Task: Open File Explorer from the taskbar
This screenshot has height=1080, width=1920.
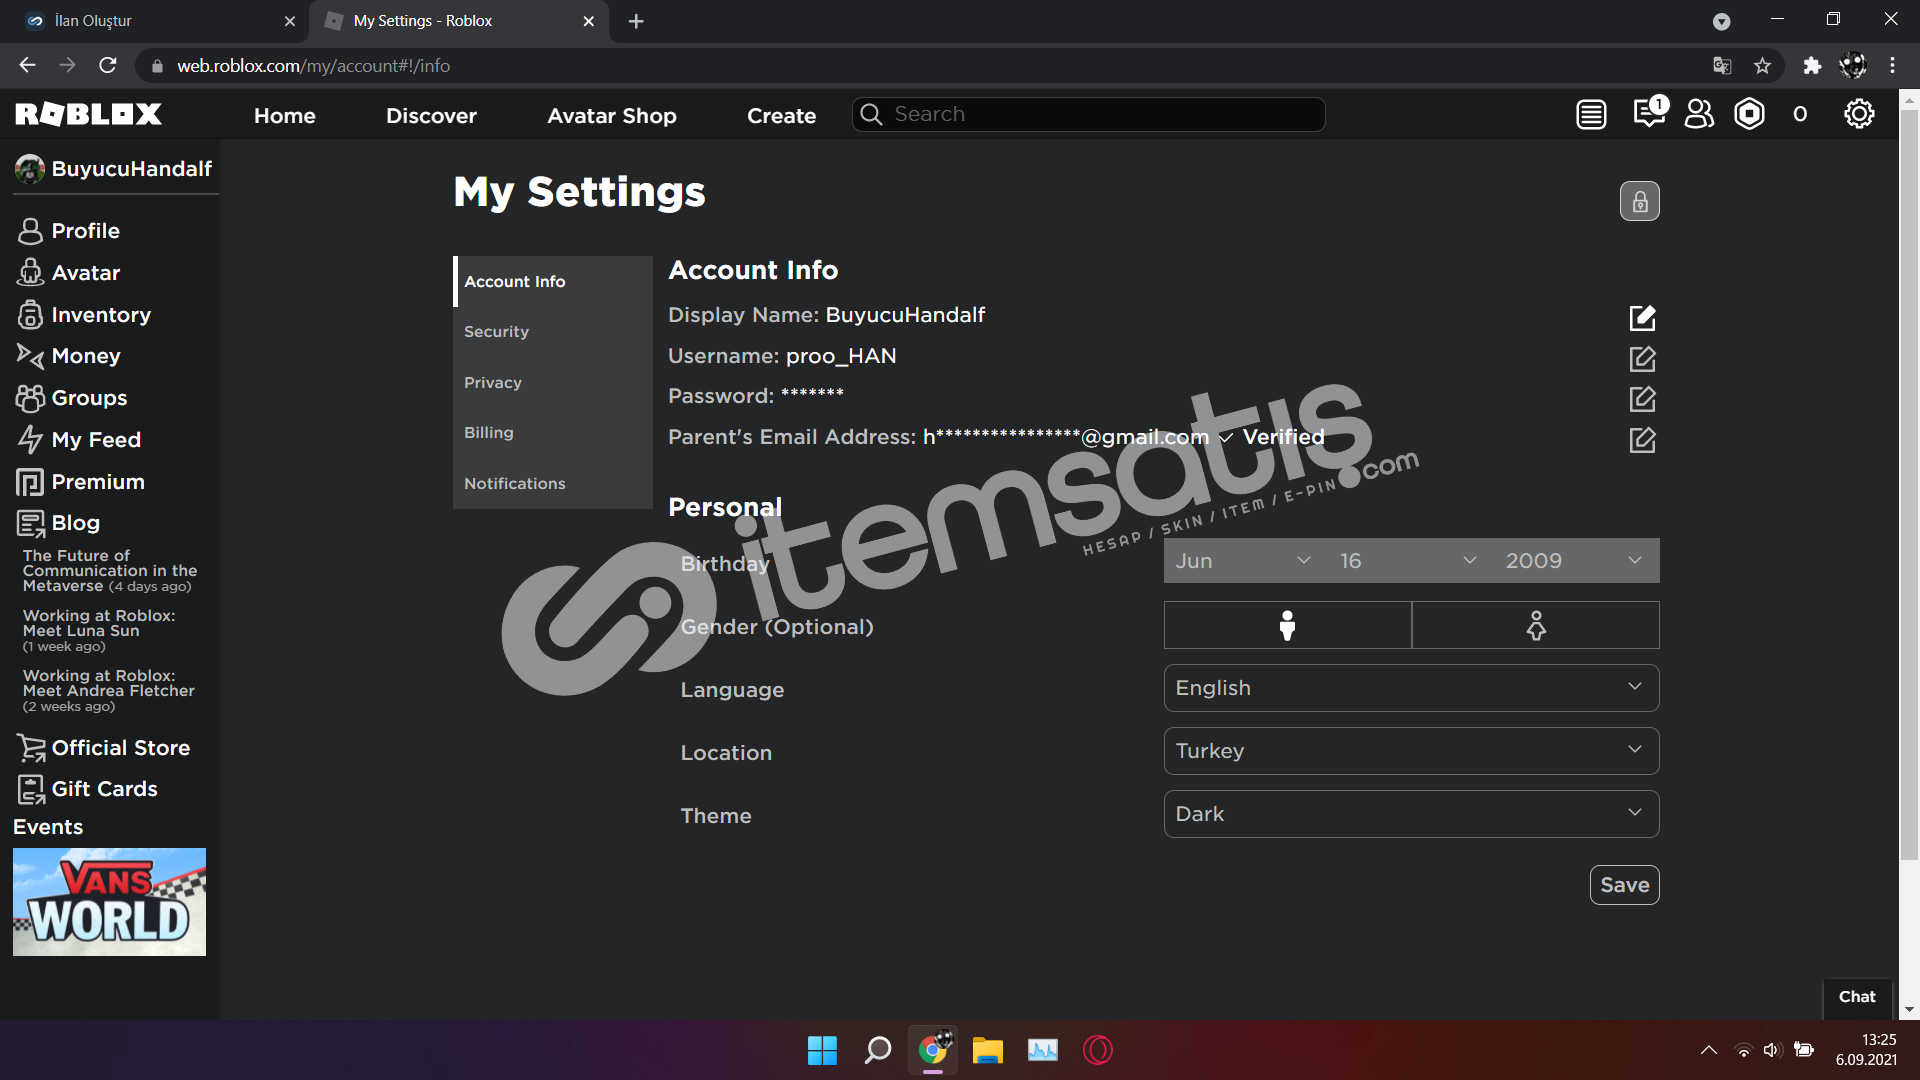Action: click(987, 1050)
